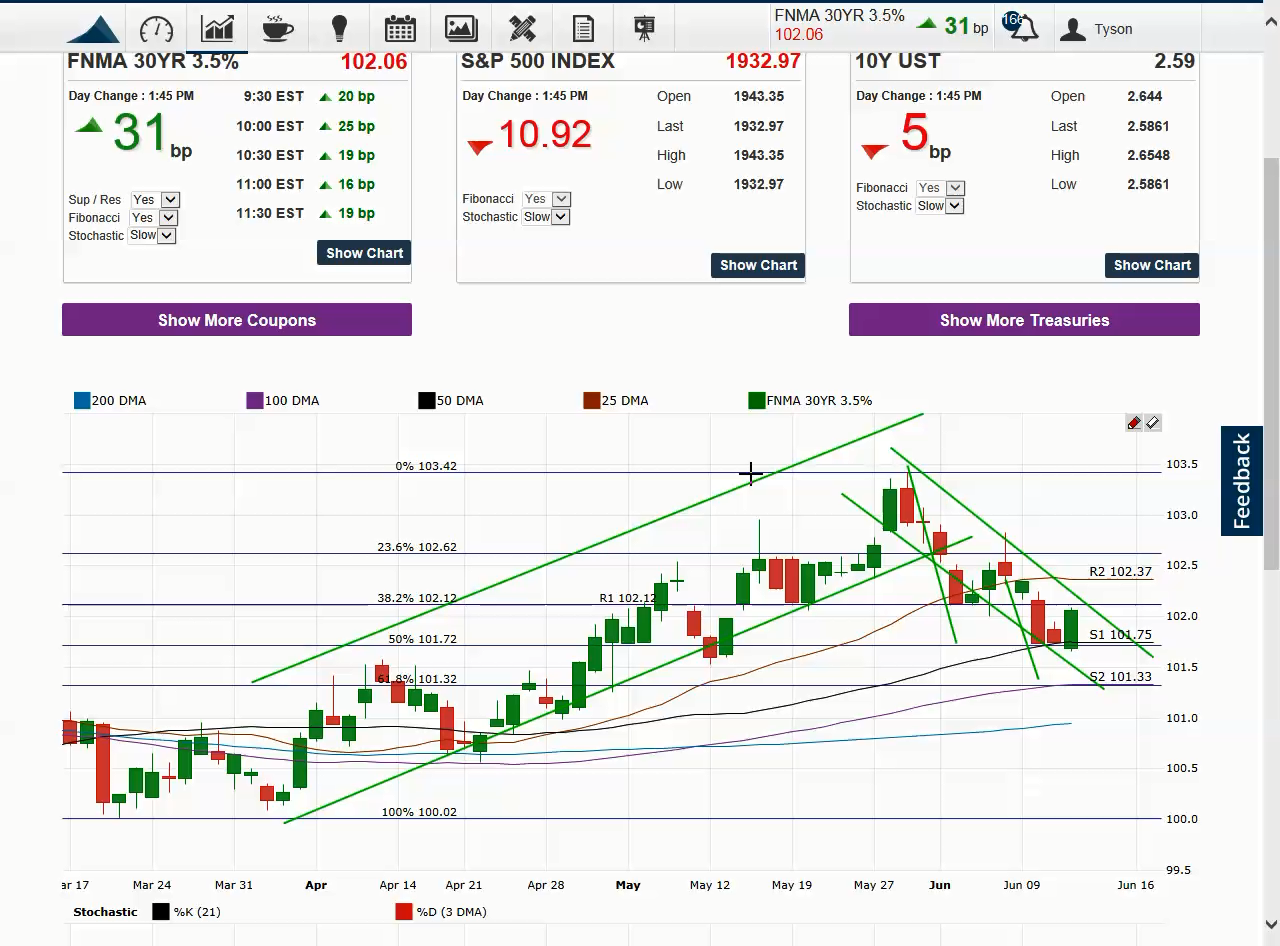Open 10Y UST Fibonacci dropdown
The height and width of the screenshot is (946, 1280).
tap(941, 188)
